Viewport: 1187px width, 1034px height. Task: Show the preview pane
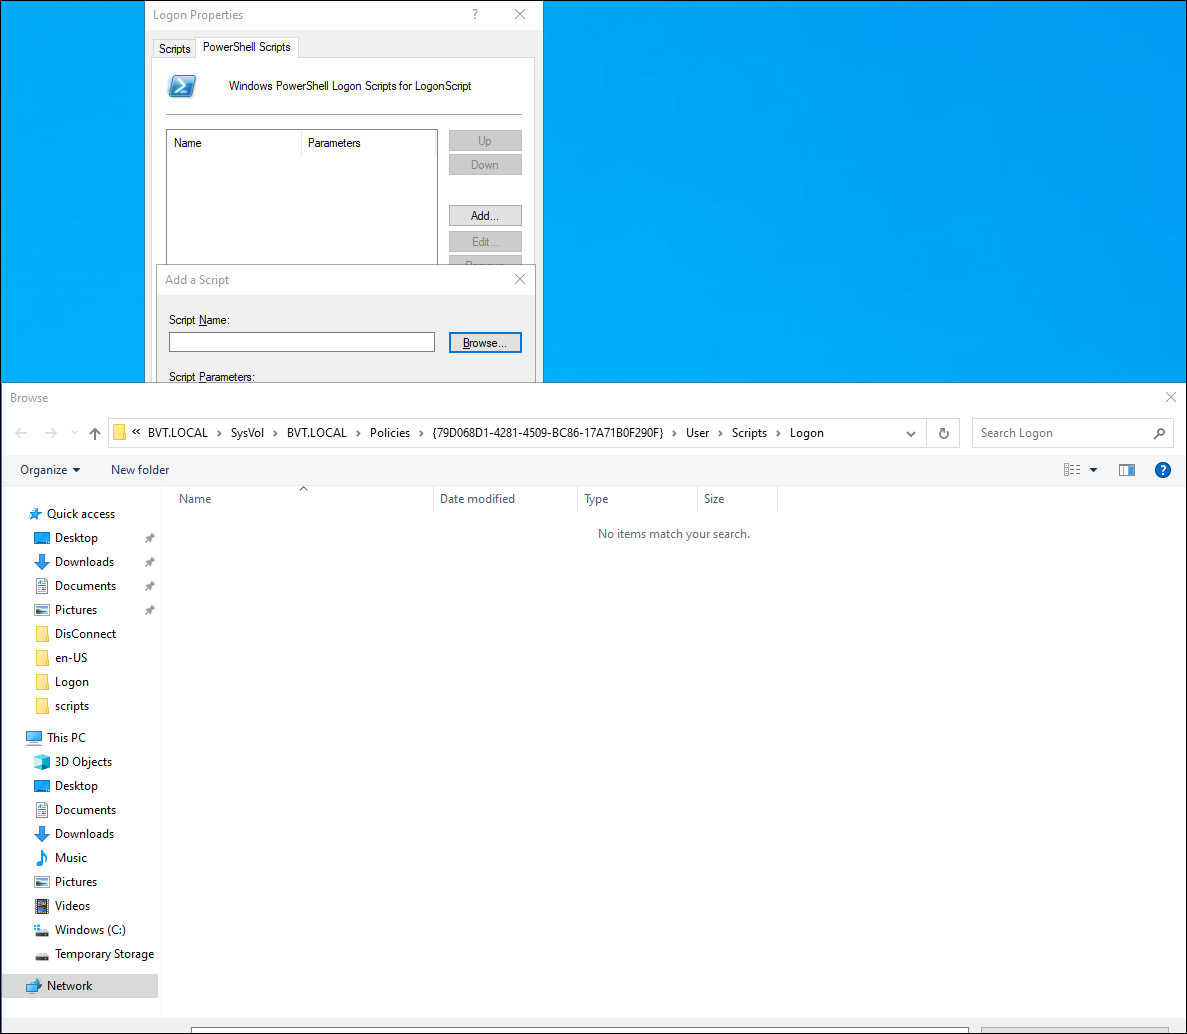point(1126,470)
